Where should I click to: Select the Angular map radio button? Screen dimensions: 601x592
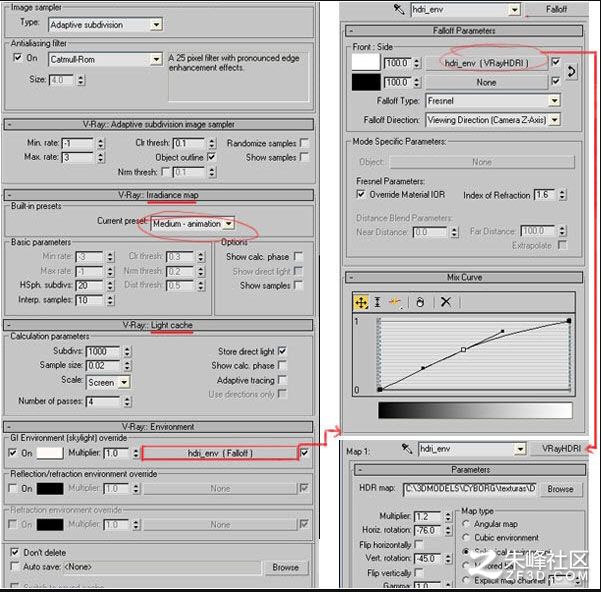coord(466,523)
